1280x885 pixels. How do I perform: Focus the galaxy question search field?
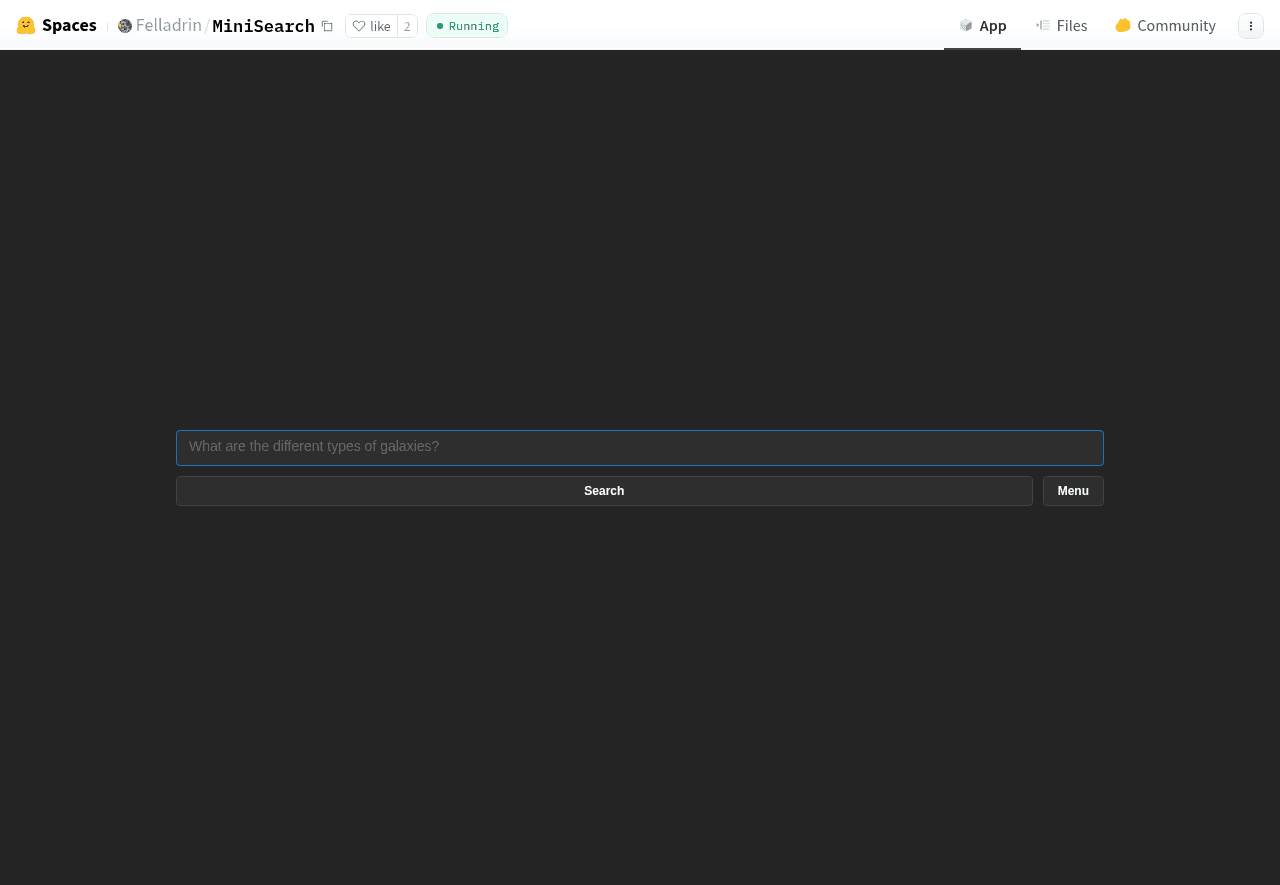[x=640, y=446]
